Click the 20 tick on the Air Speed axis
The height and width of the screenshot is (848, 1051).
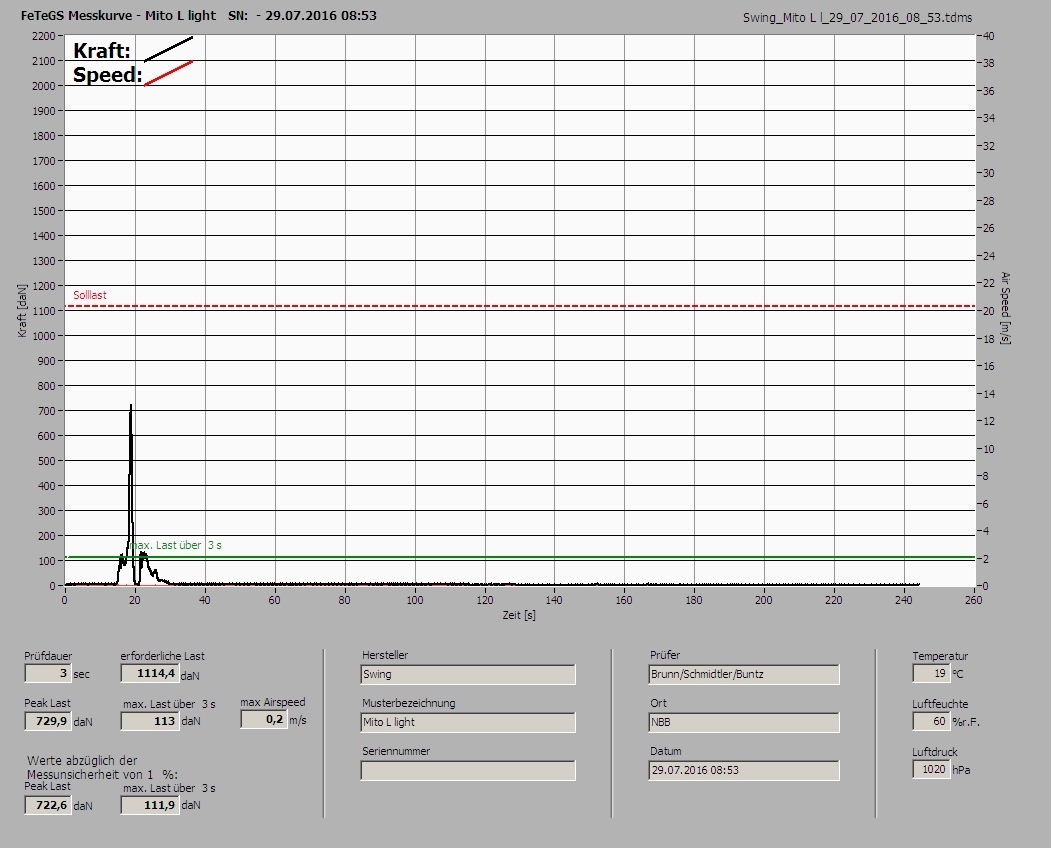989,311
